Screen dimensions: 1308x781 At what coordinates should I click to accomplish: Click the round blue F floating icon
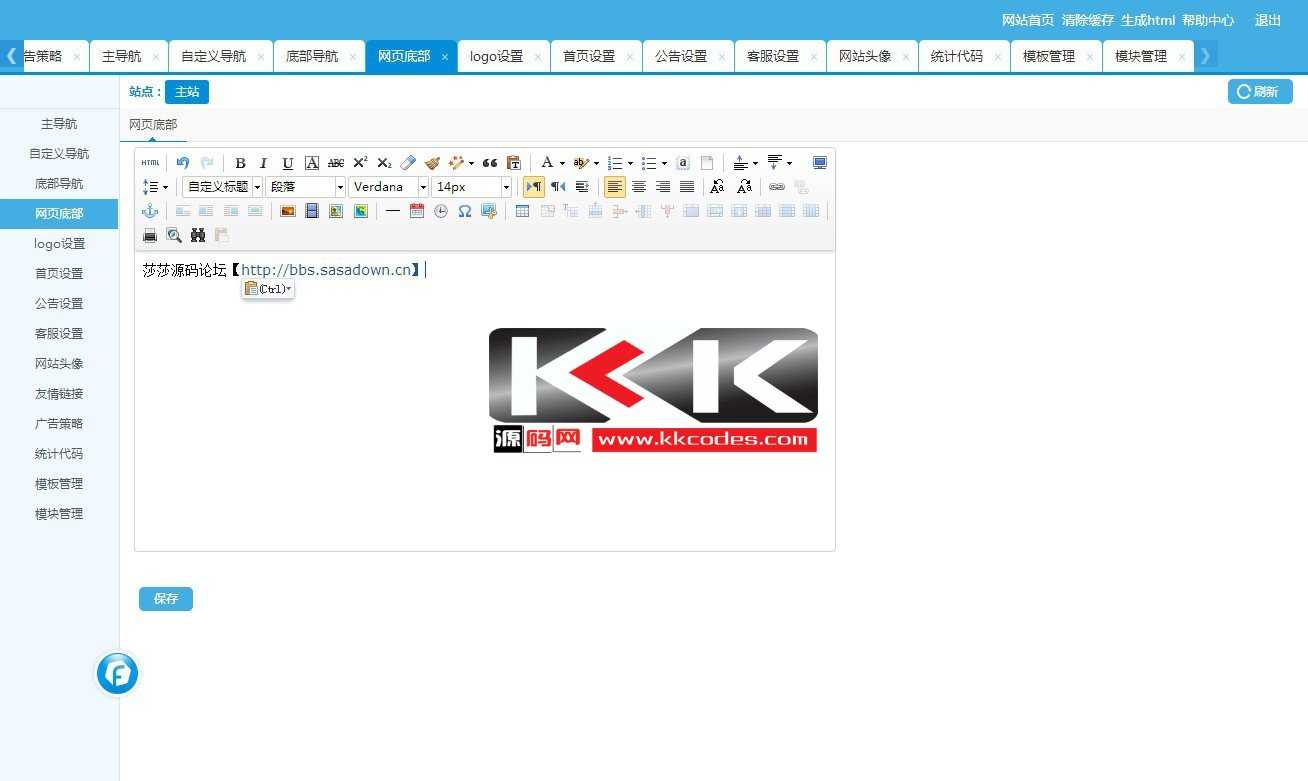coord(117,673)
